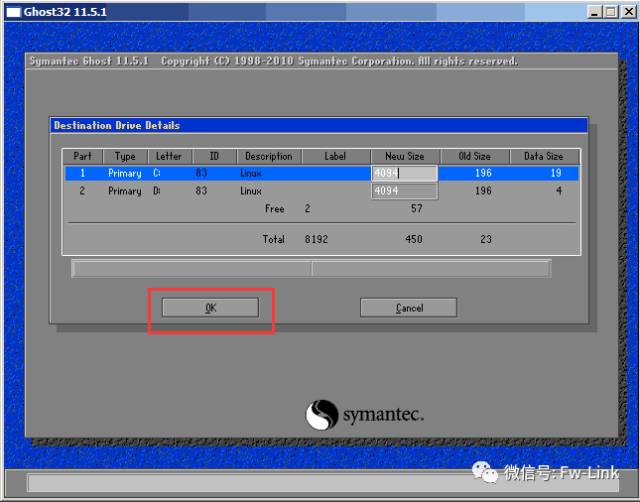Click ID 83 in partition row 2
The width and height of the screenshot is (640, 502).
[x=201, y=191]
